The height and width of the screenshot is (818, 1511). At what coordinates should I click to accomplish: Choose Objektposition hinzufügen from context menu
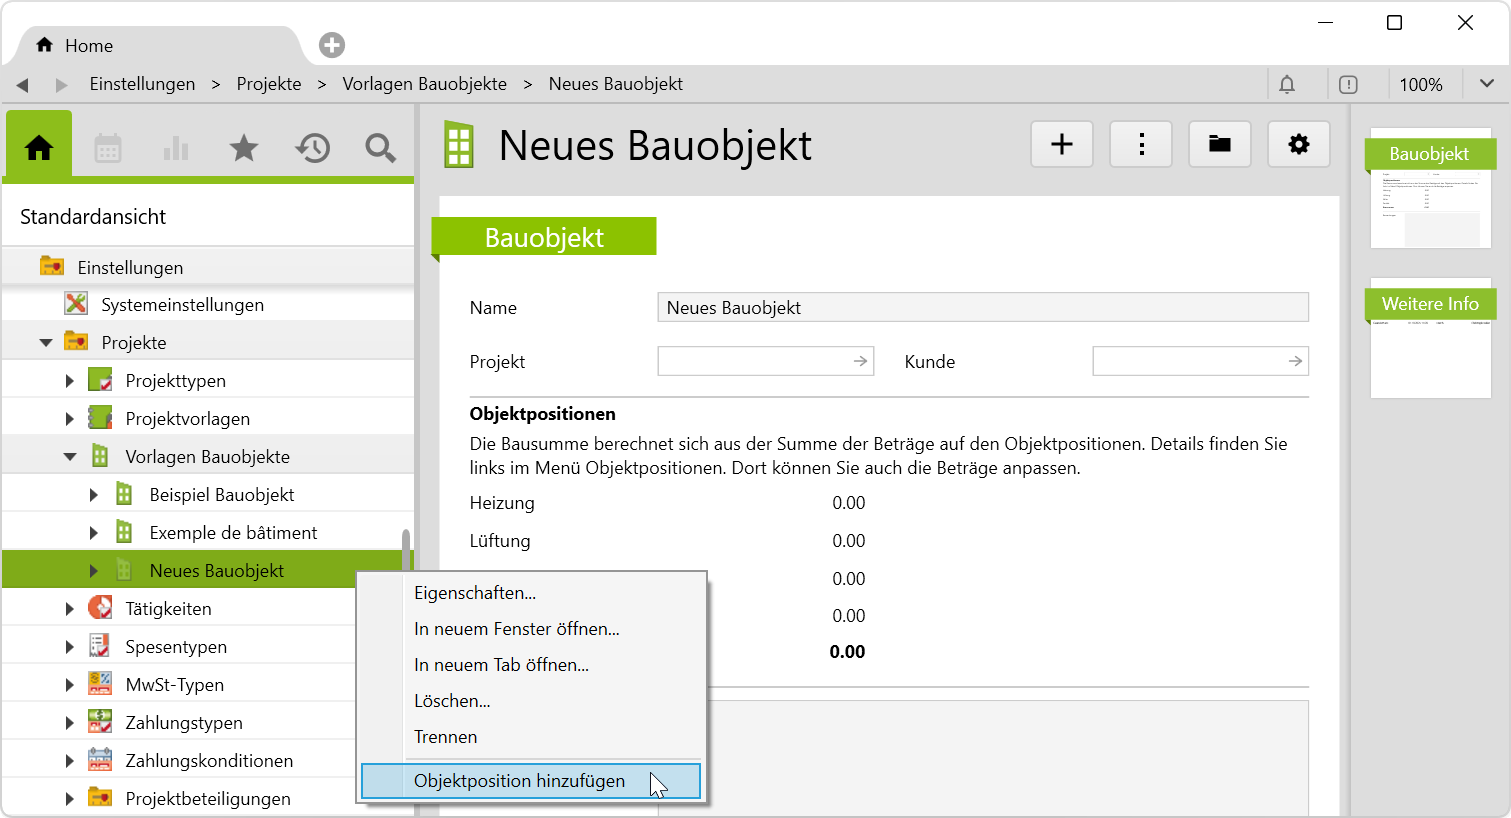(x=519, y=781)
